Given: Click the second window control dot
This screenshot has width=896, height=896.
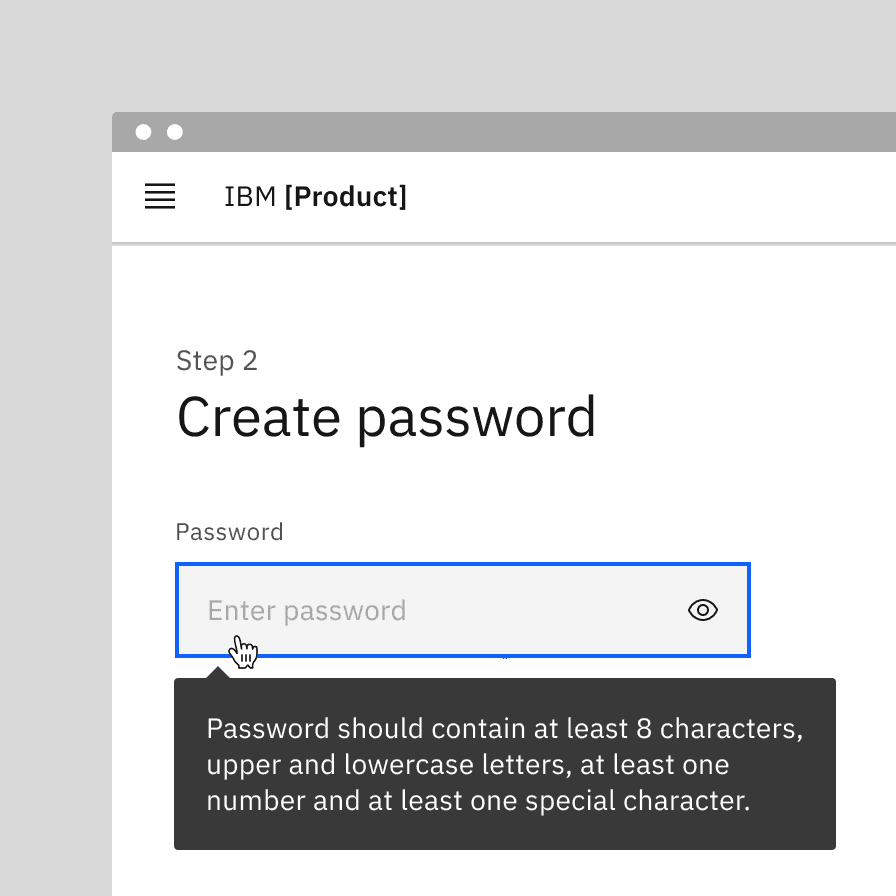Looking at the screenshot, I should point(175,131).
